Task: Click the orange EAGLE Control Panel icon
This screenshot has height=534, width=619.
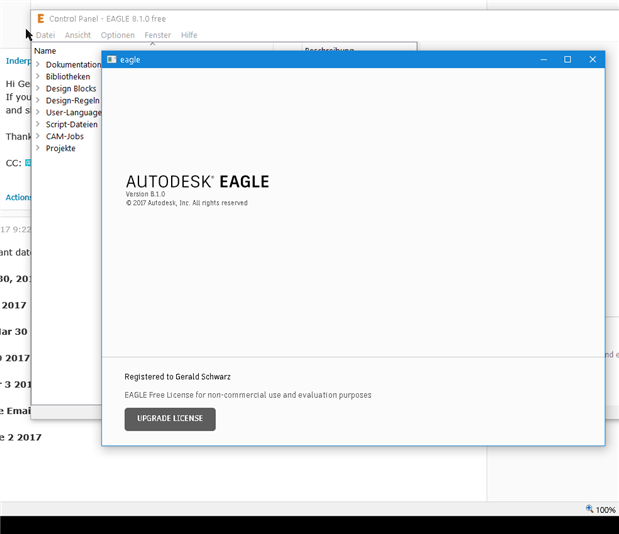Action: coord(40,19)
